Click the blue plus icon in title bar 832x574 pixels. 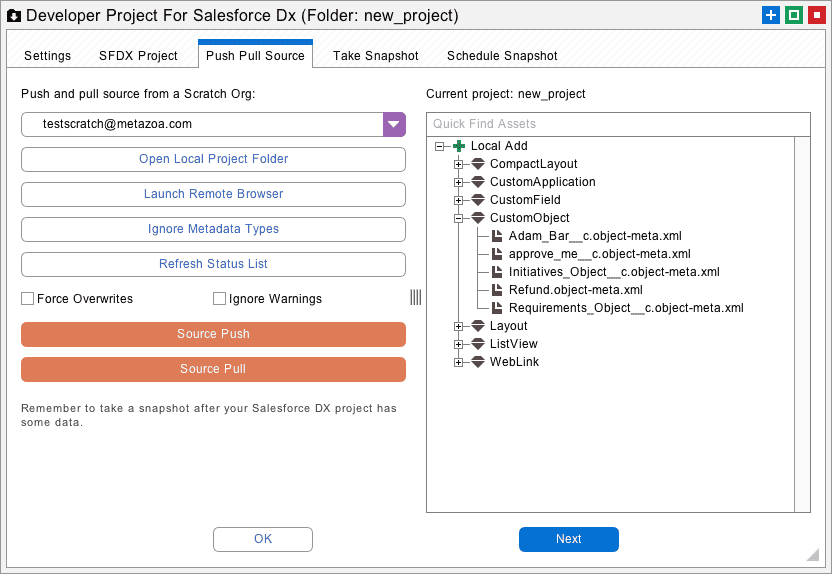pyautogui.click(x=770, y=15)
